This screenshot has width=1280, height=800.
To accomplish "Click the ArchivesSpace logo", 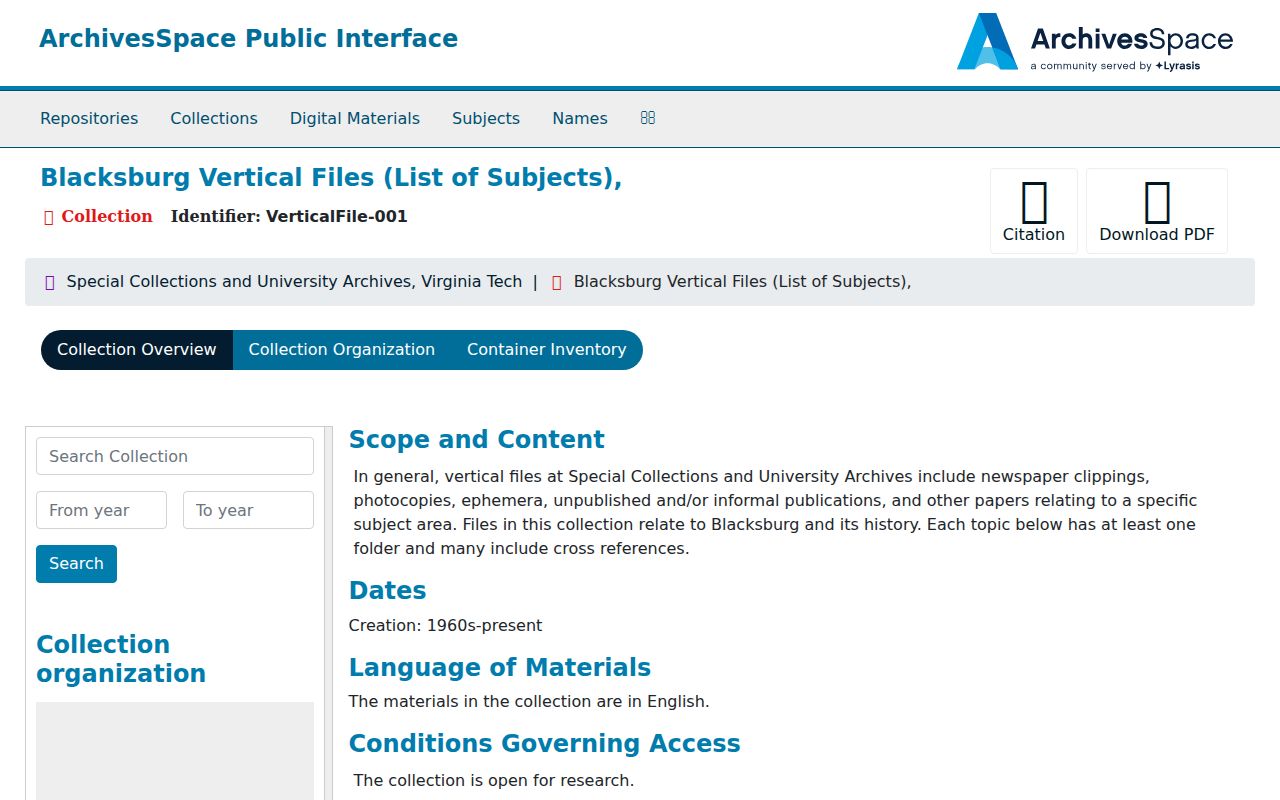I will click(x=1095, y=42).
